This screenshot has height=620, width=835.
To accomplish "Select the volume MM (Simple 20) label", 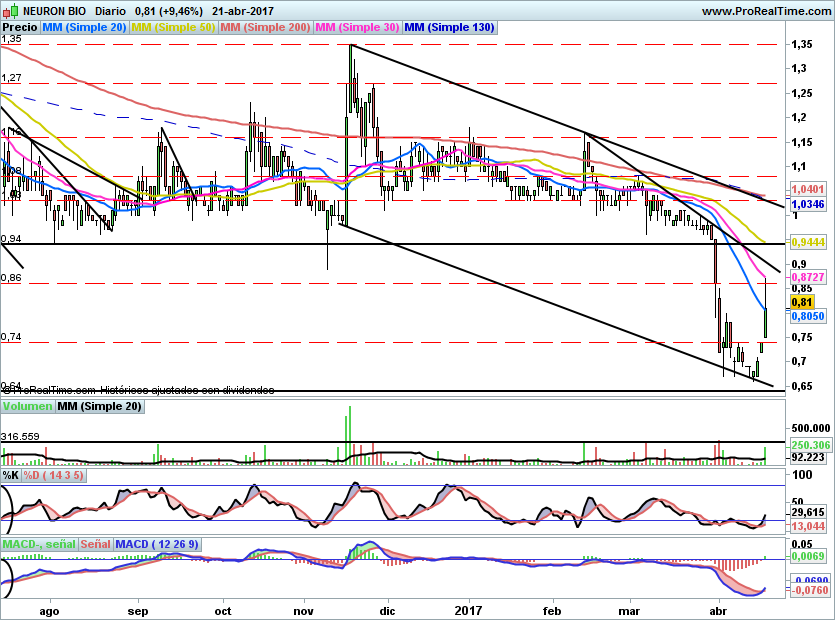I will (99, 407).
